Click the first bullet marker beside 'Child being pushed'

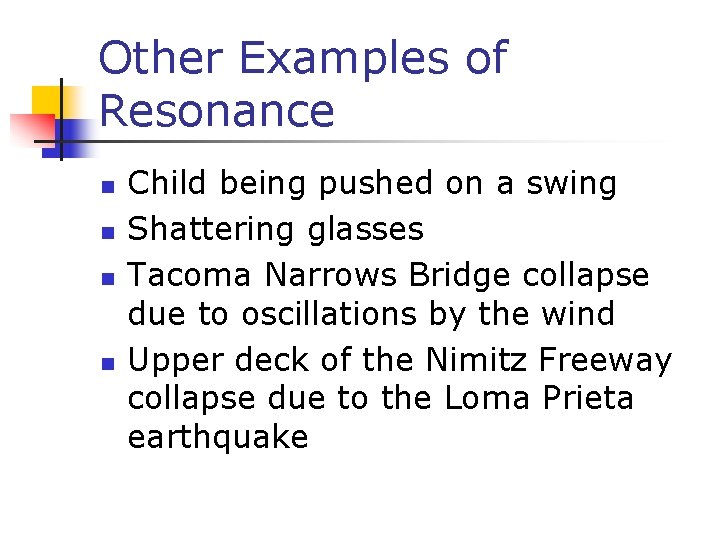(116, 187)
